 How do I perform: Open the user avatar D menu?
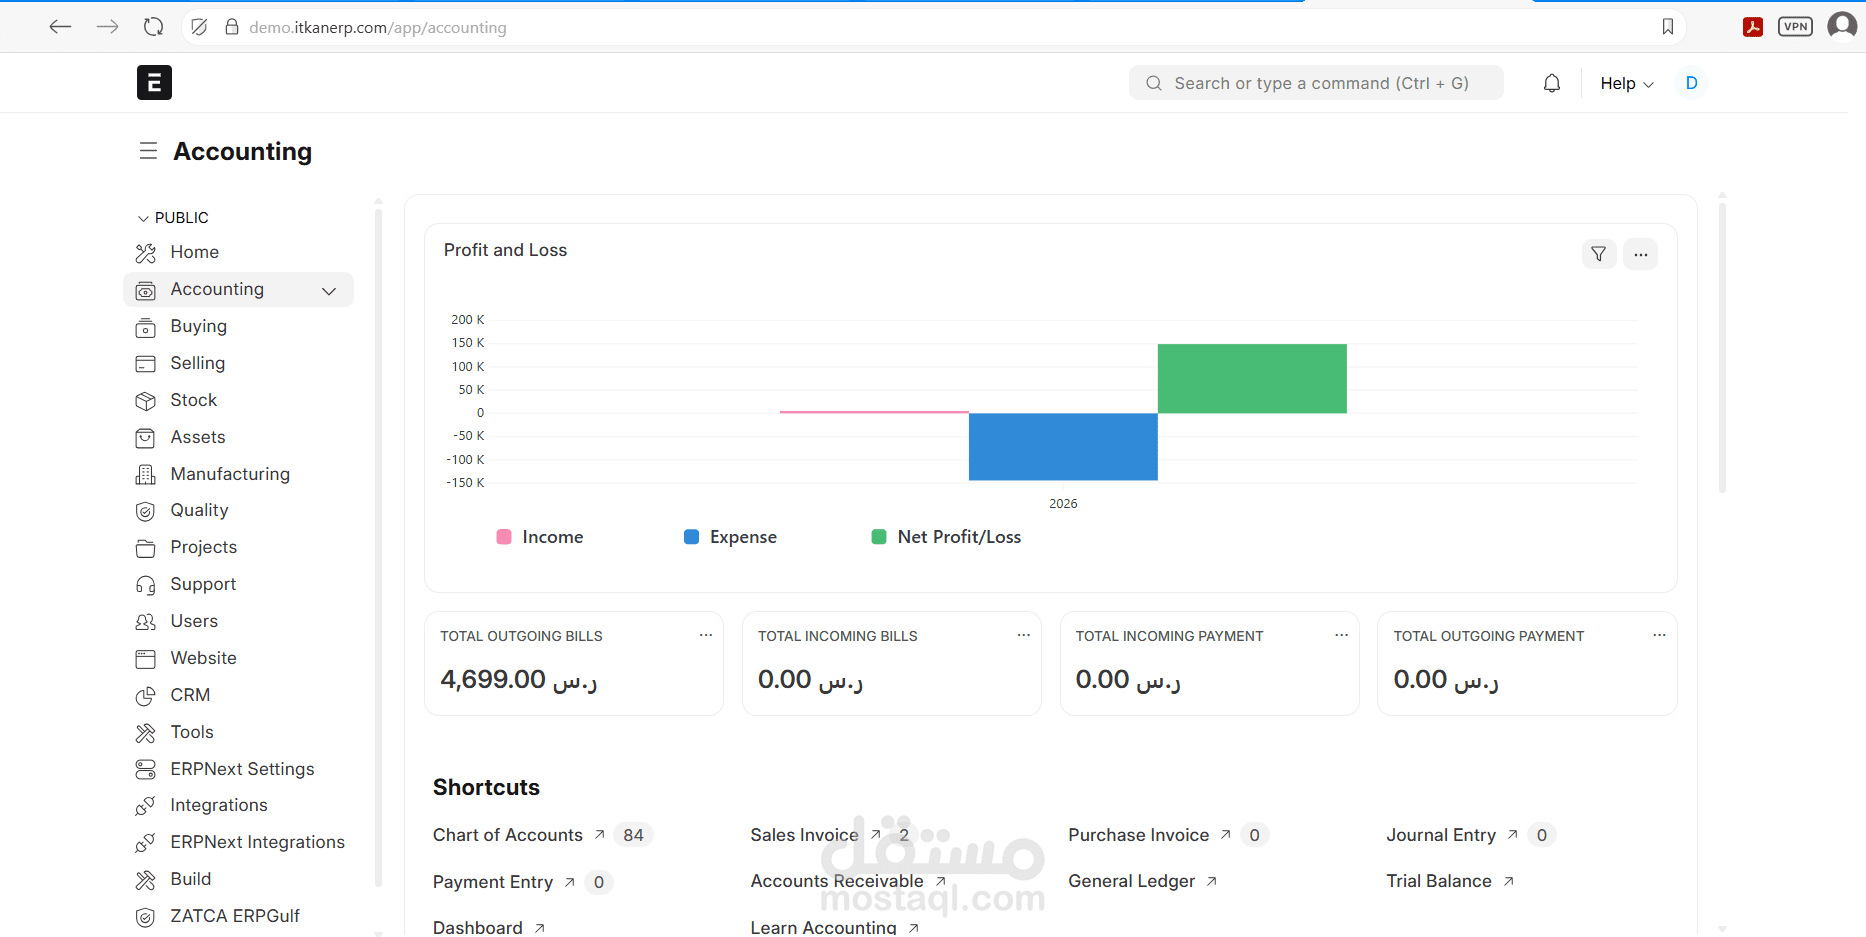pos(1691,83)
